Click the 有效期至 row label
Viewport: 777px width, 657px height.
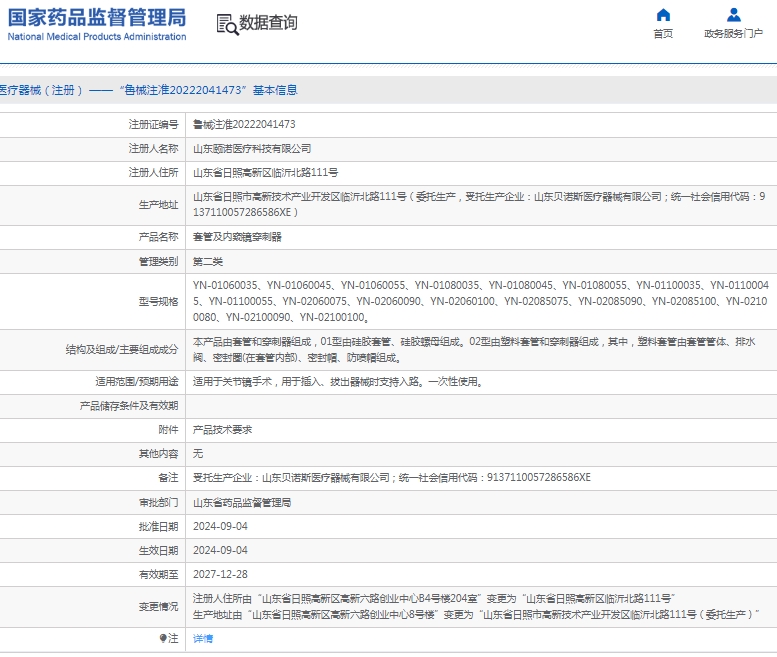point(158,574)
